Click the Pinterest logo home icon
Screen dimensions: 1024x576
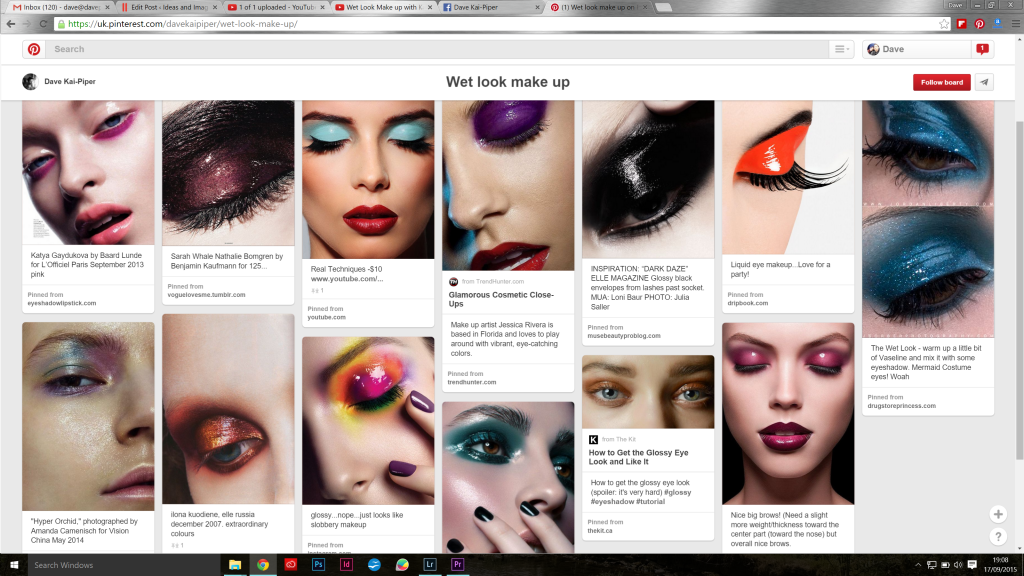click(34, 49)
